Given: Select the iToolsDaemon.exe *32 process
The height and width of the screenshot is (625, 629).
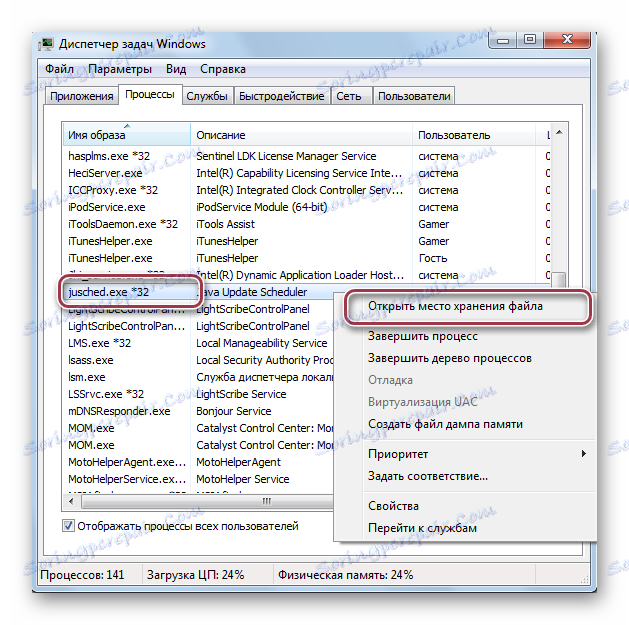Looking at the screenshot, I should [x=123, y=224].
